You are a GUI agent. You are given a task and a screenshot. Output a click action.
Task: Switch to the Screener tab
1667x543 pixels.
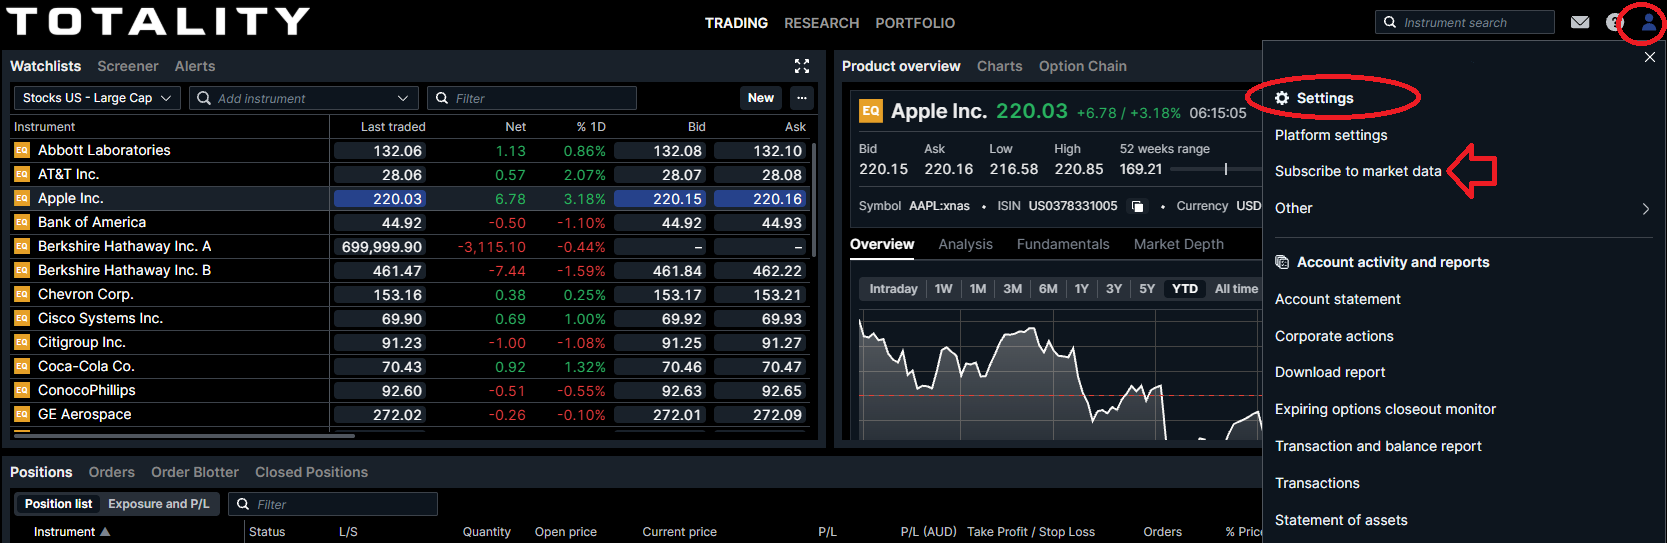coord(128,66)
